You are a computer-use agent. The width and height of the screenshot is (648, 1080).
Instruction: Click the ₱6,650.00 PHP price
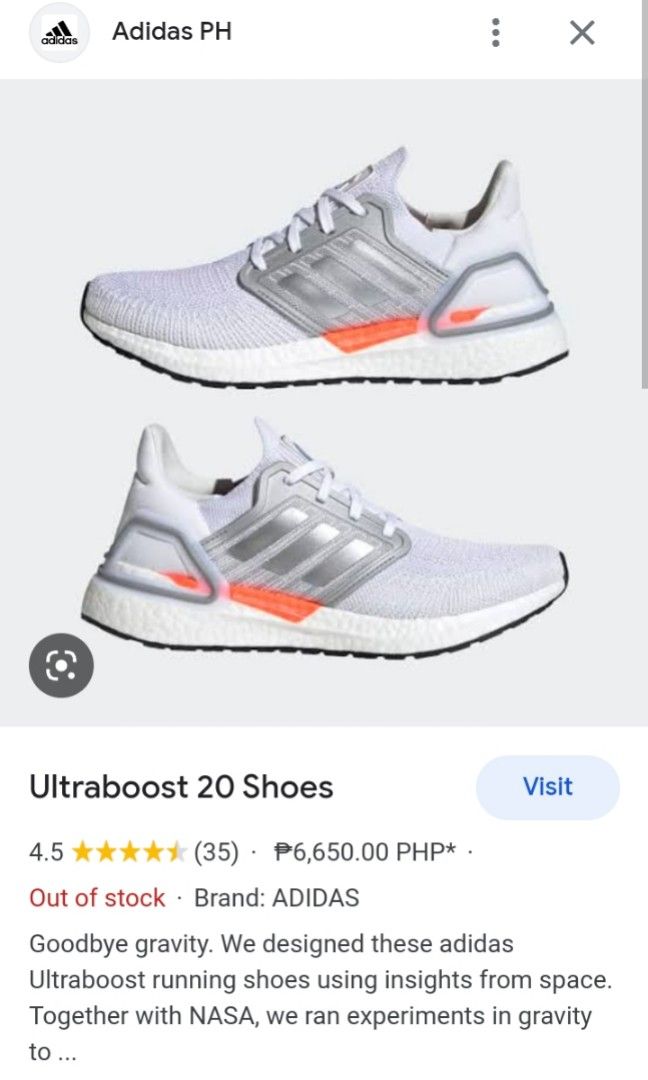(364, 852)
